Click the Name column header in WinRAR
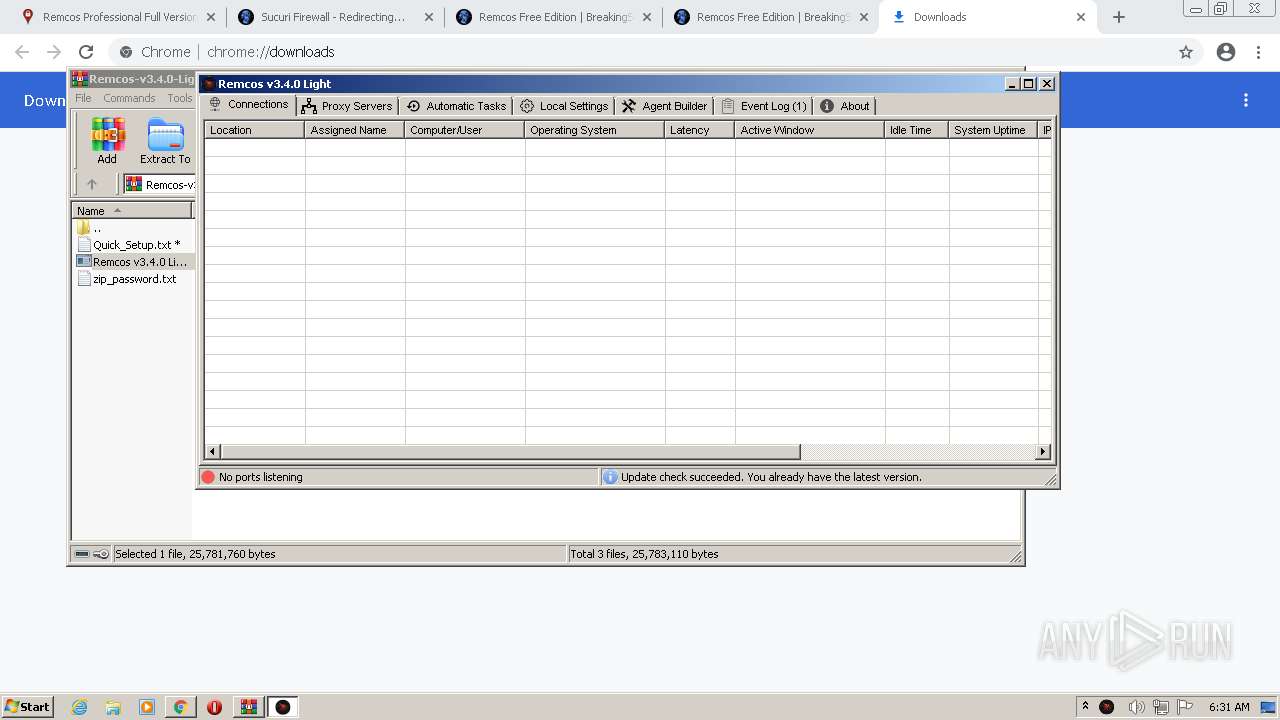1280x720 pixels. pos(132,211)
